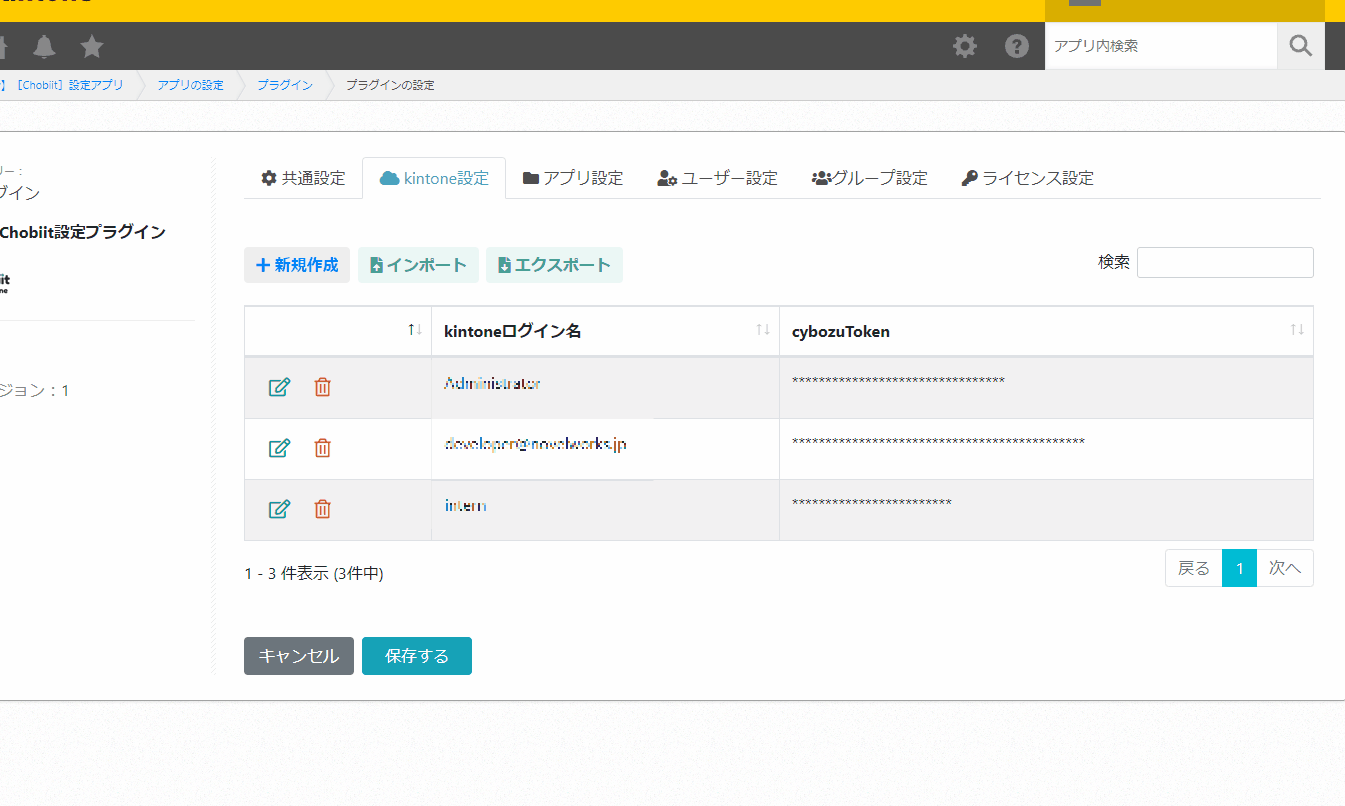
Task: Open the help question mark icon
Action: (x=1017, y=46)
